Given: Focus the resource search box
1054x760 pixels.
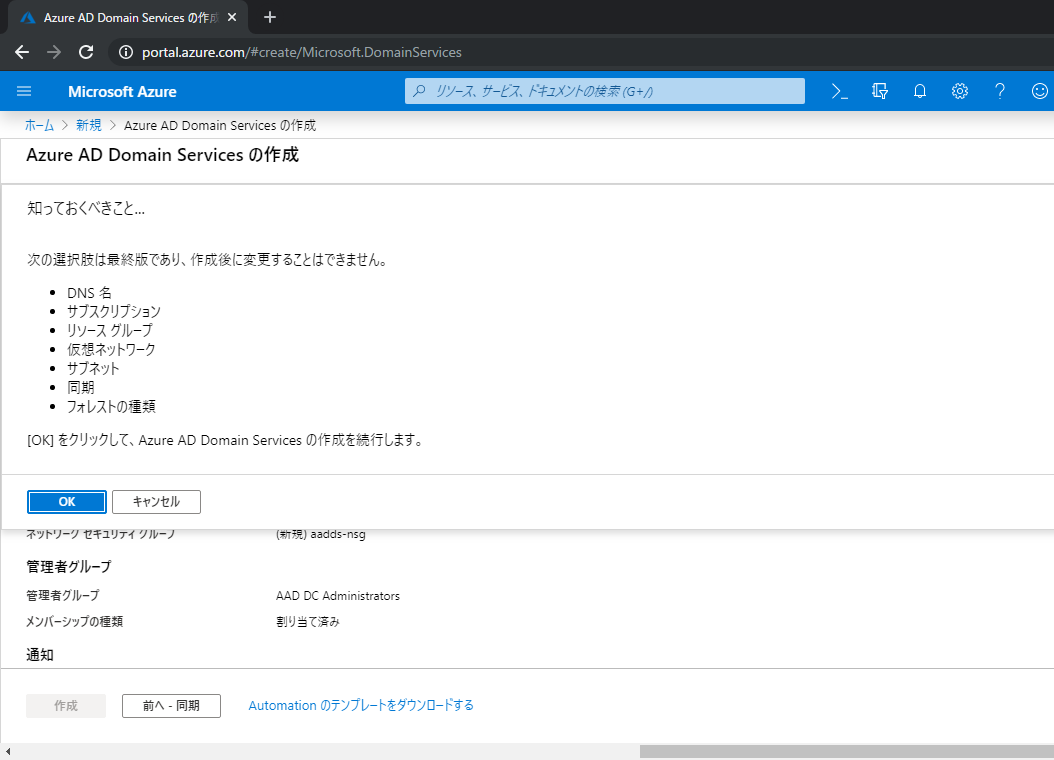Looking at the screenshot, I should pos(604,91).
